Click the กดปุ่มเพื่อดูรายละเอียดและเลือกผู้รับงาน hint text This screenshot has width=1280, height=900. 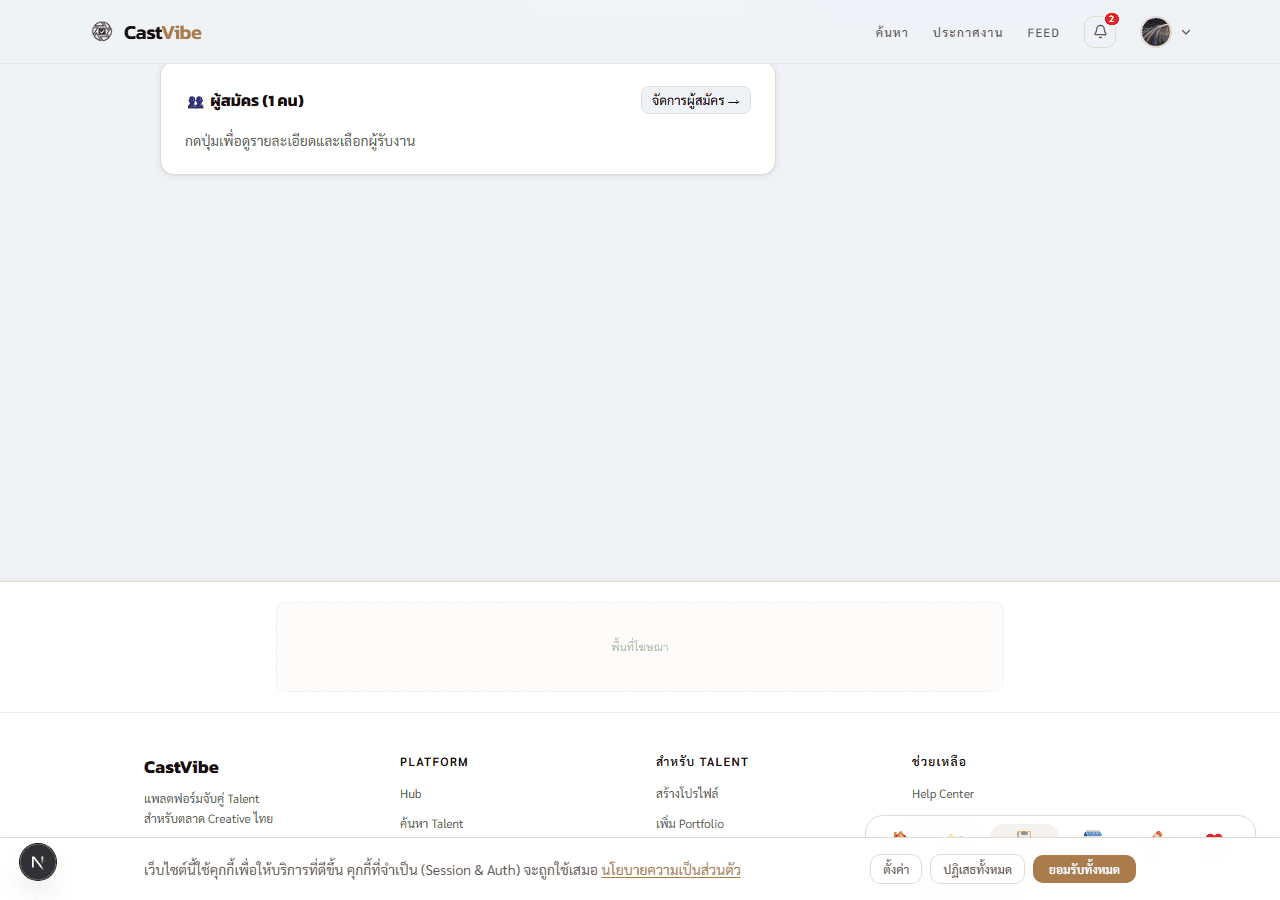[300, 141]
